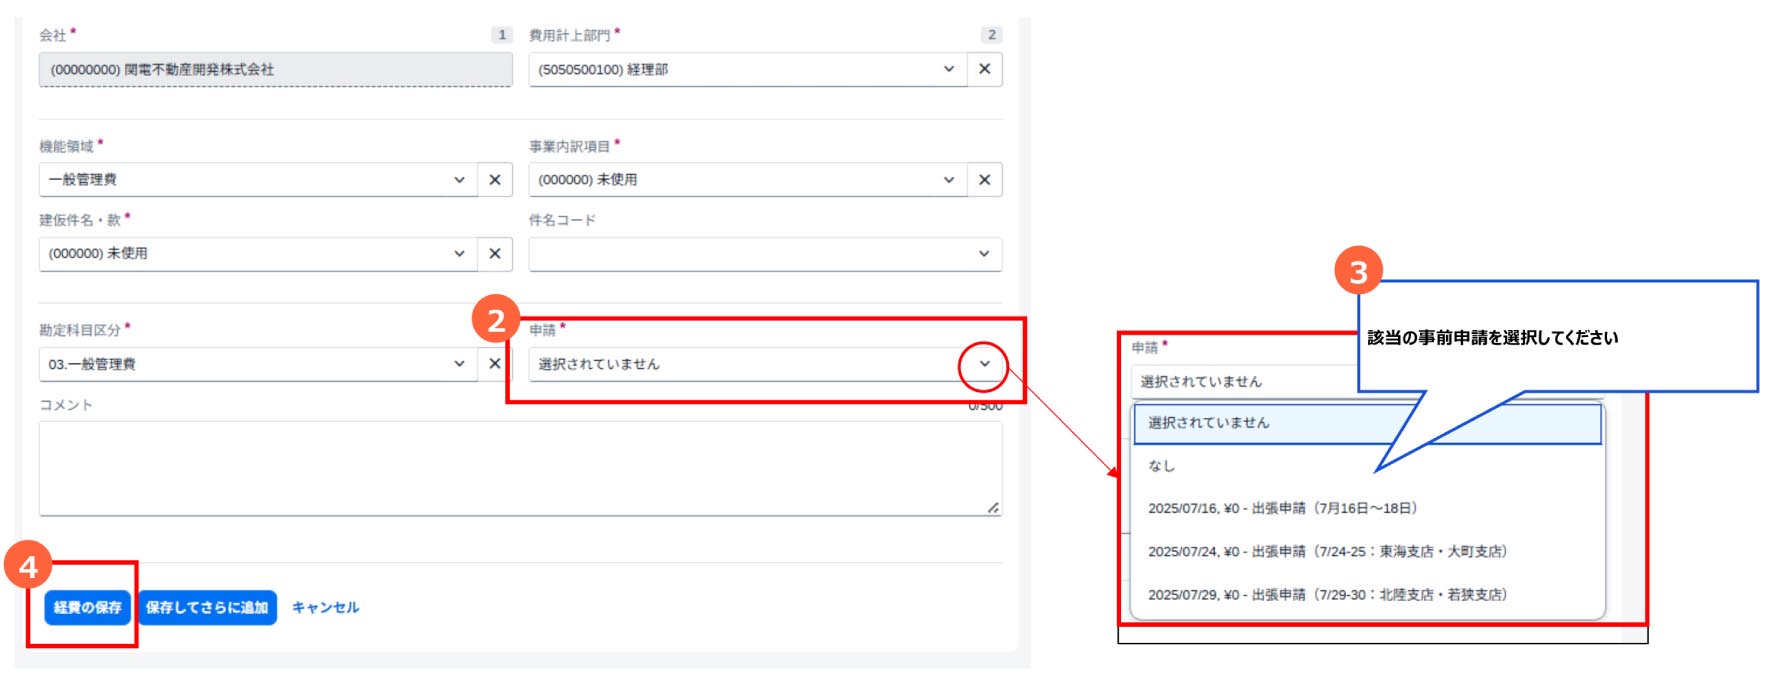Open the 費用計上部門 dropdown arrow
The image size is (1766, 678).
[948, 69]
